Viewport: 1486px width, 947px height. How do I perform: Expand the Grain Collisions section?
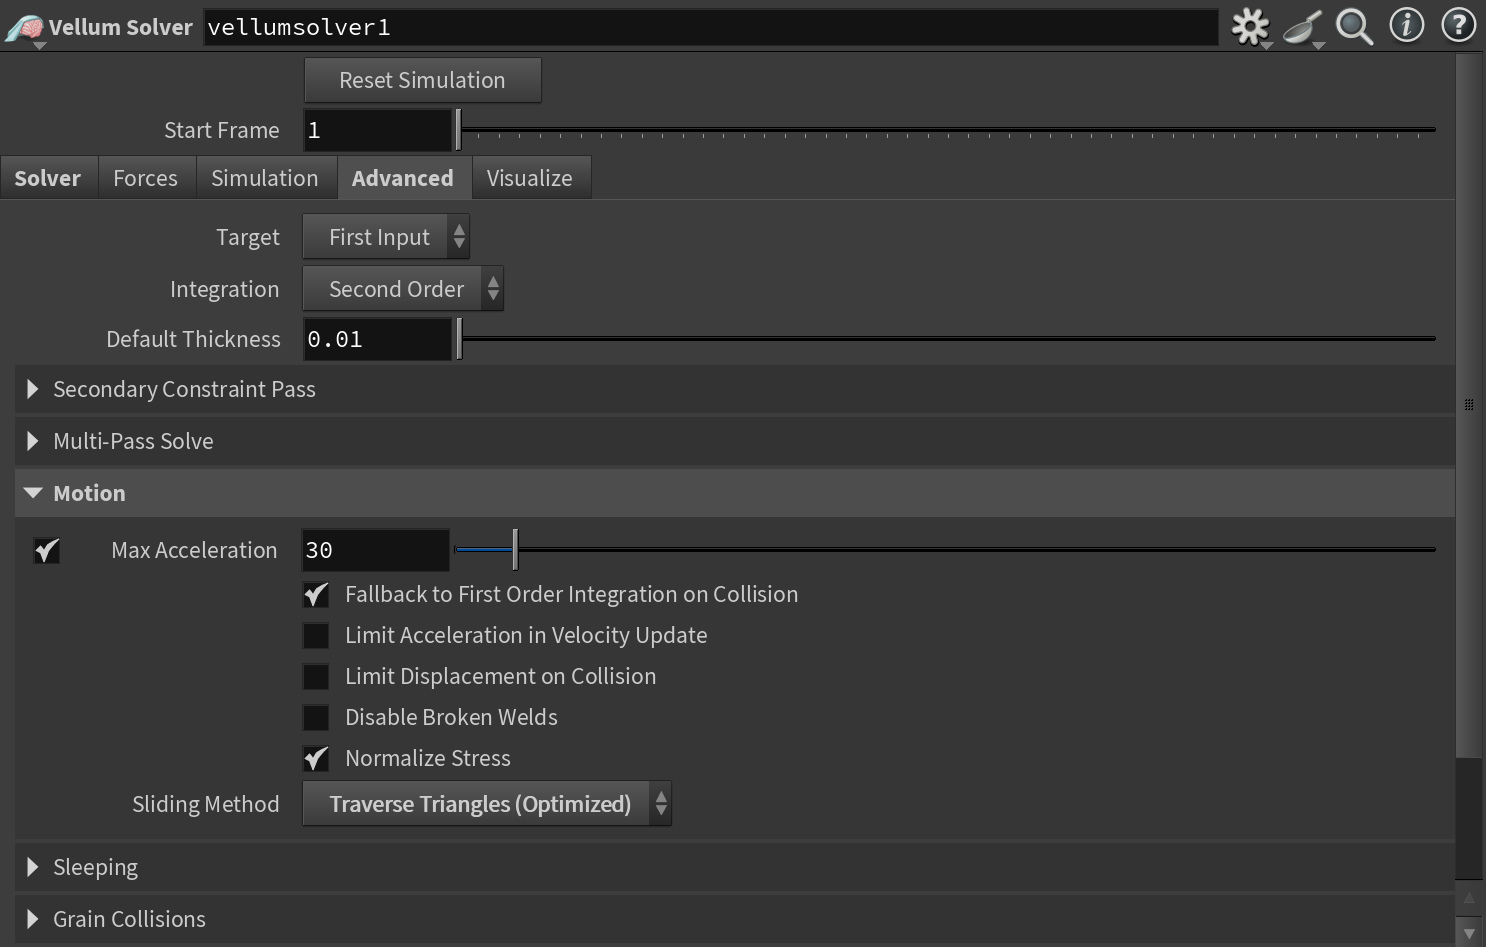pos(735,920)
